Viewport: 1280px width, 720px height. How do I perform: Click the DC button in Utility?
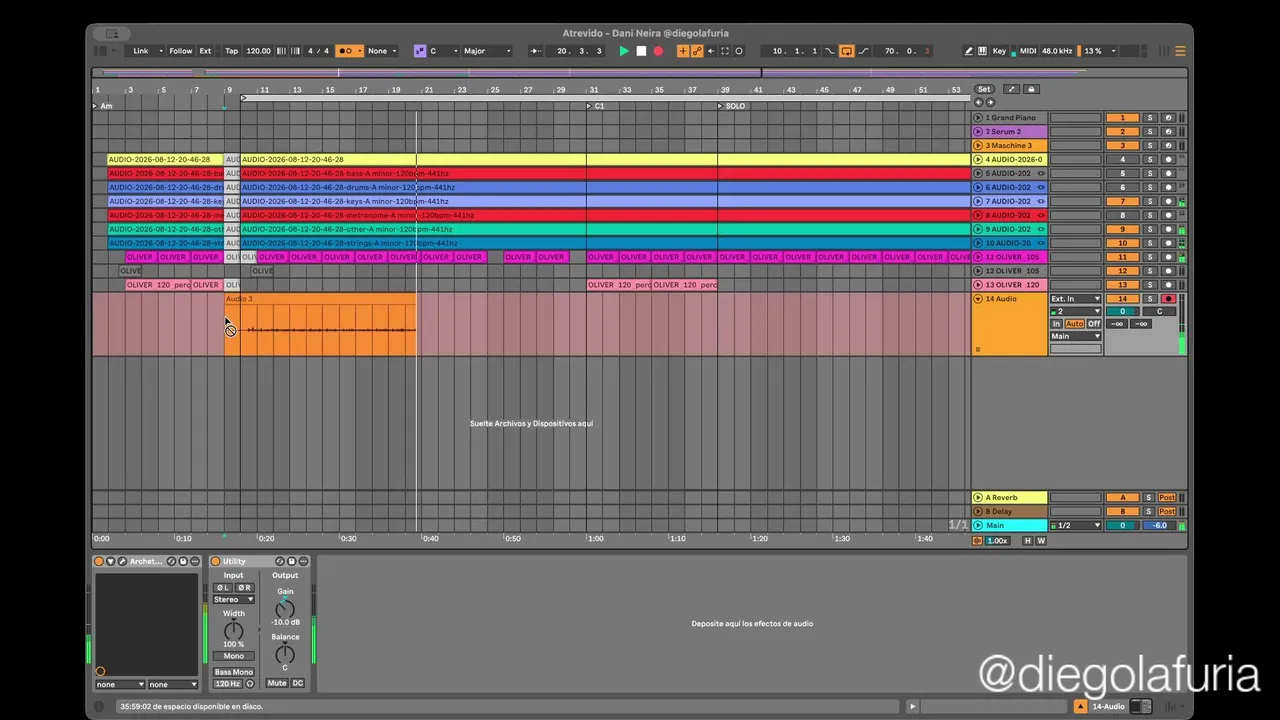tap(298, 683)
